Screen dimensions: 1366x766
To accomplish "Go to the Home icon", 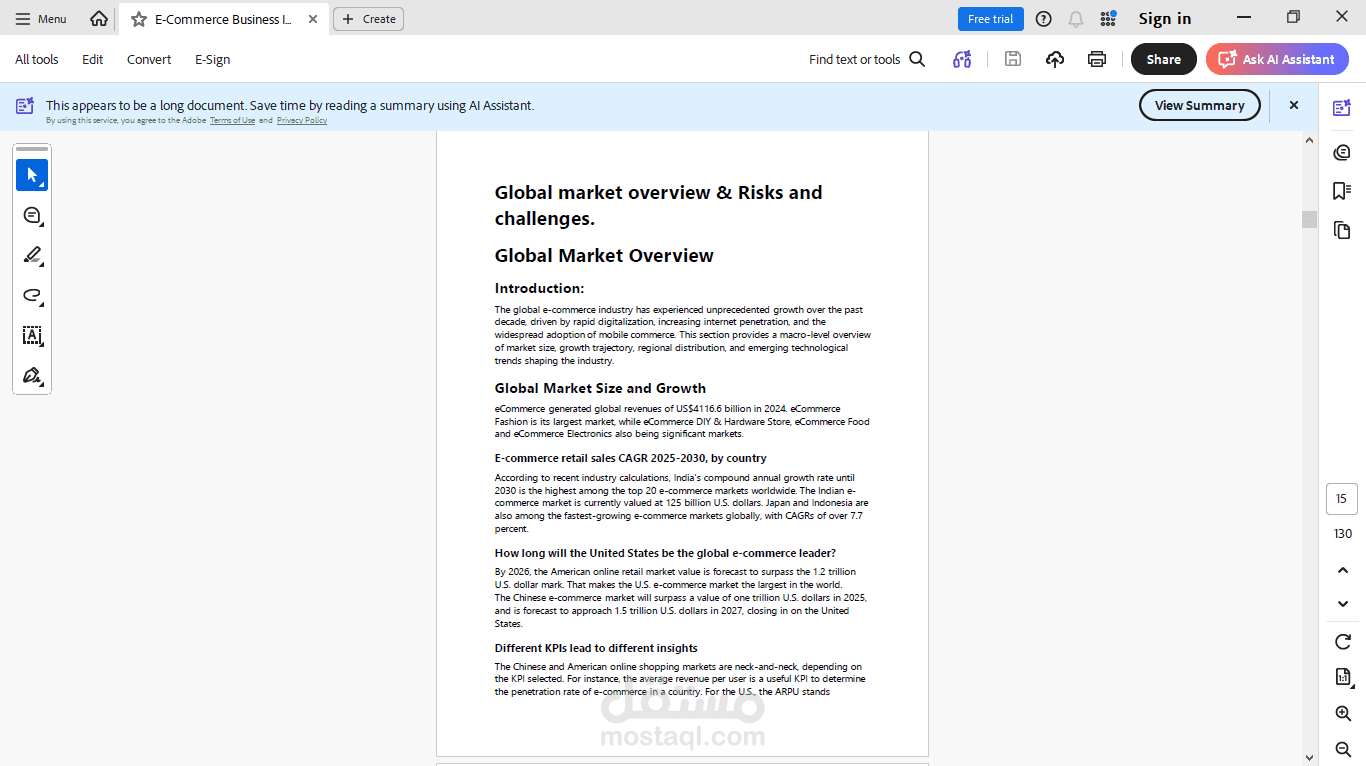I will click(99, 19).
